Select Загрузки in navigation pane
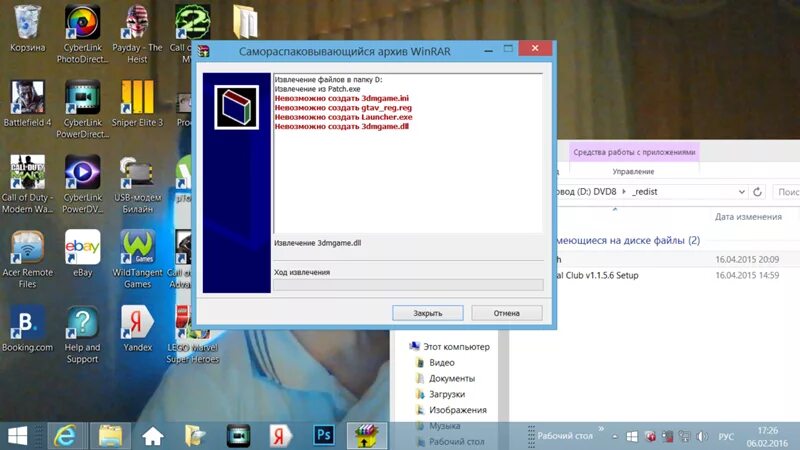 440,394
